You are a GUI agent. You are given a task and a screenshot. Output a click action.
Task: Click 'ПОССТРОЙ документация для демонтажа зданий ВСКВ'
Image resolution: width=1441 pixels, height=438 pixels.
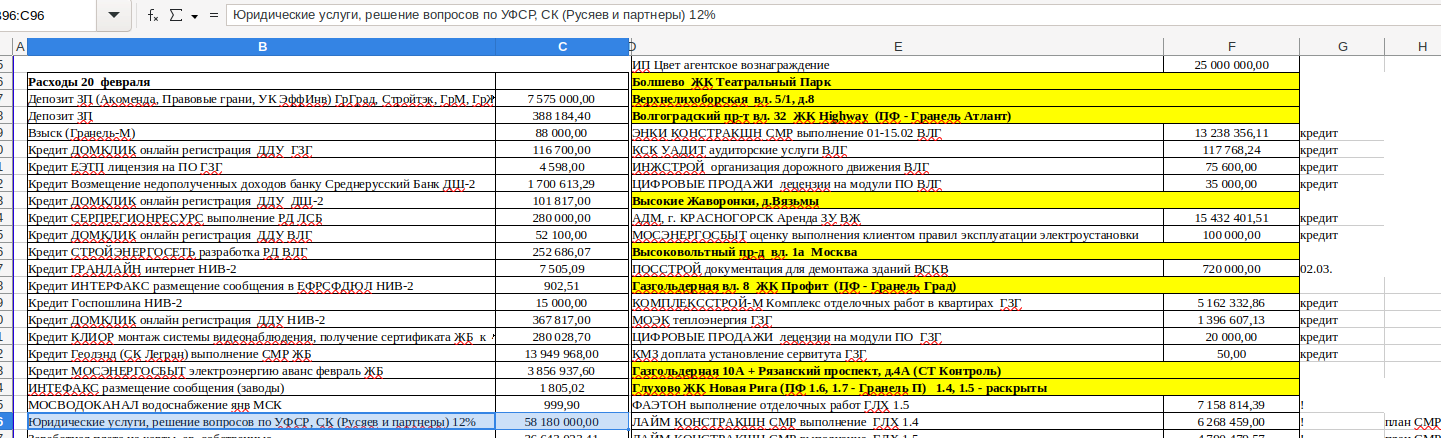[x=898, y=269]
